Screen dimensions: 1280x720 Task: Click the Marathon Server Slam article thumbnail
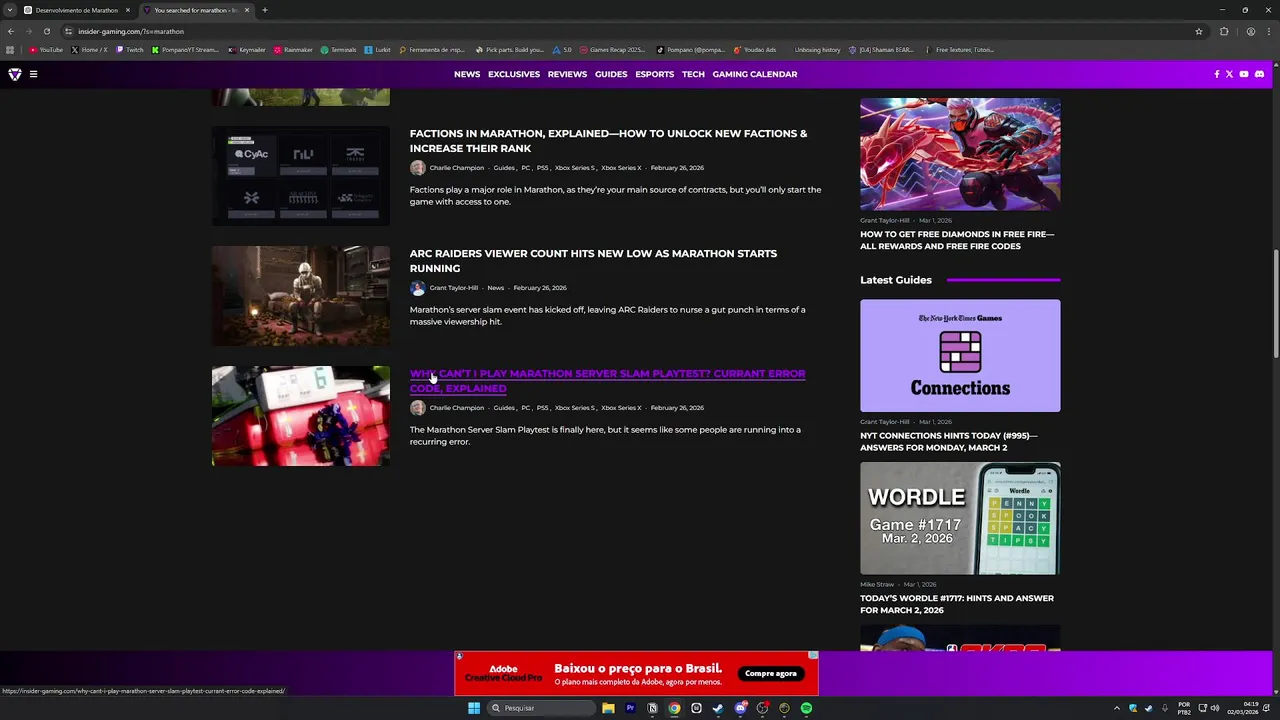coord(301,416)
